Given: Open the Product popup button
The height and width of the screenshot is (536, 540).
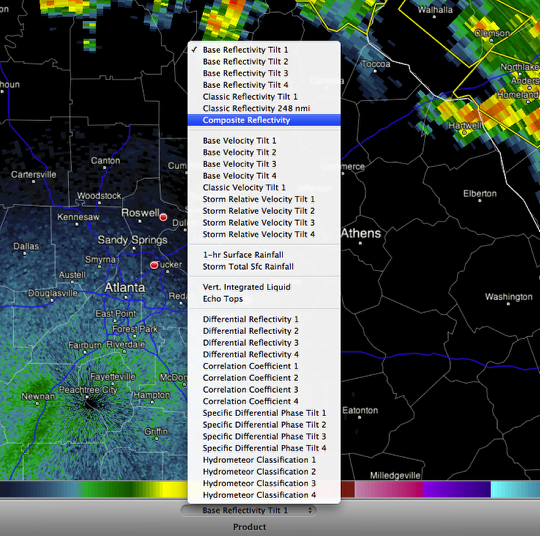Looking at the screenshot, I should [x=248, y=510].
